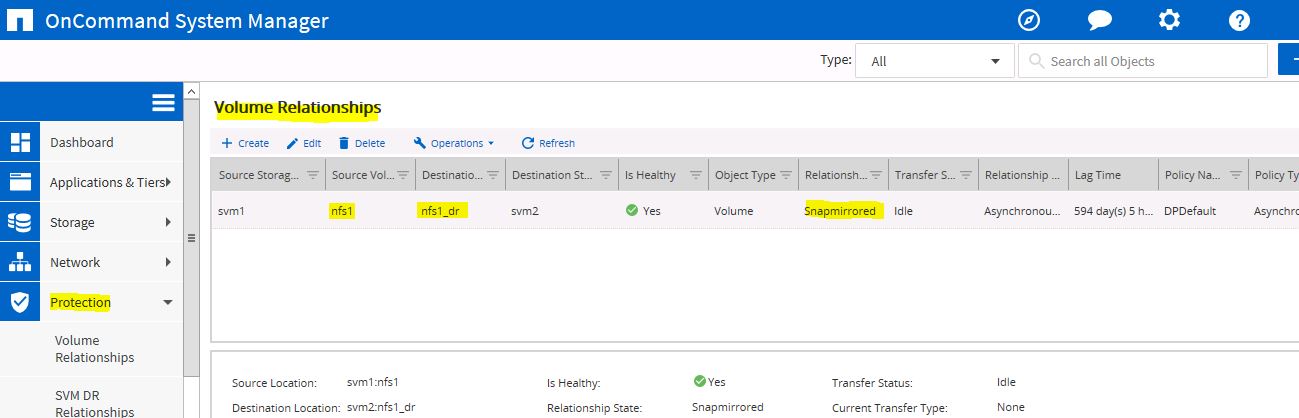Image resolution: width=1299 pixels, height=418 pixels.
Task: Click the Storage database sidebar icon
Action: 20,222
